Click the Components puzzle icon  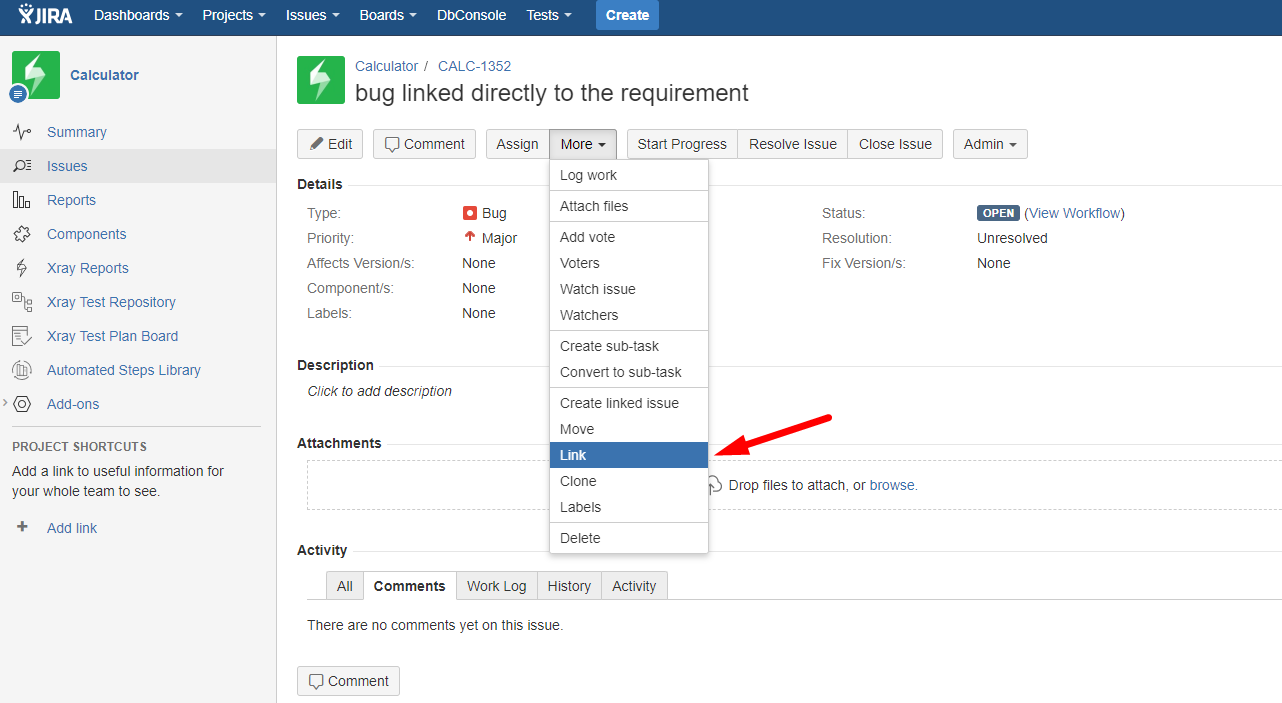coord(22,234)
